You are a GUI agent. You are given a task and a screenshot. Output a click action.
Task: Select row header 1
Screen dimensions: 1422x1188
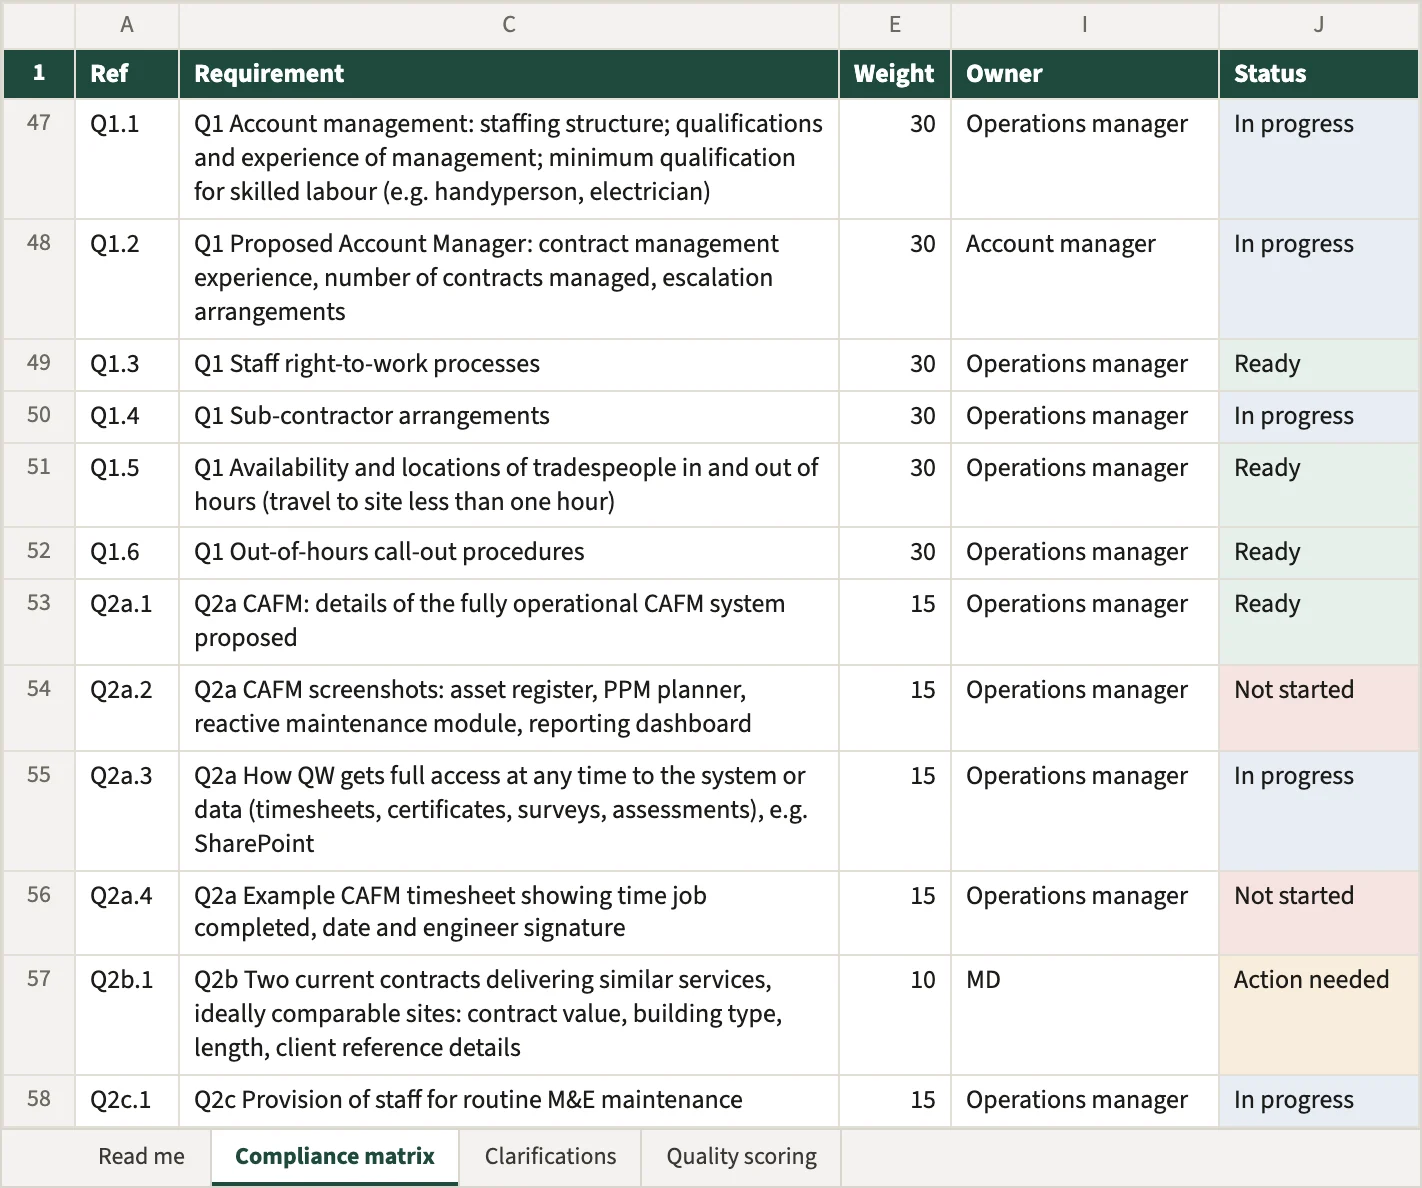pos(39,74)
